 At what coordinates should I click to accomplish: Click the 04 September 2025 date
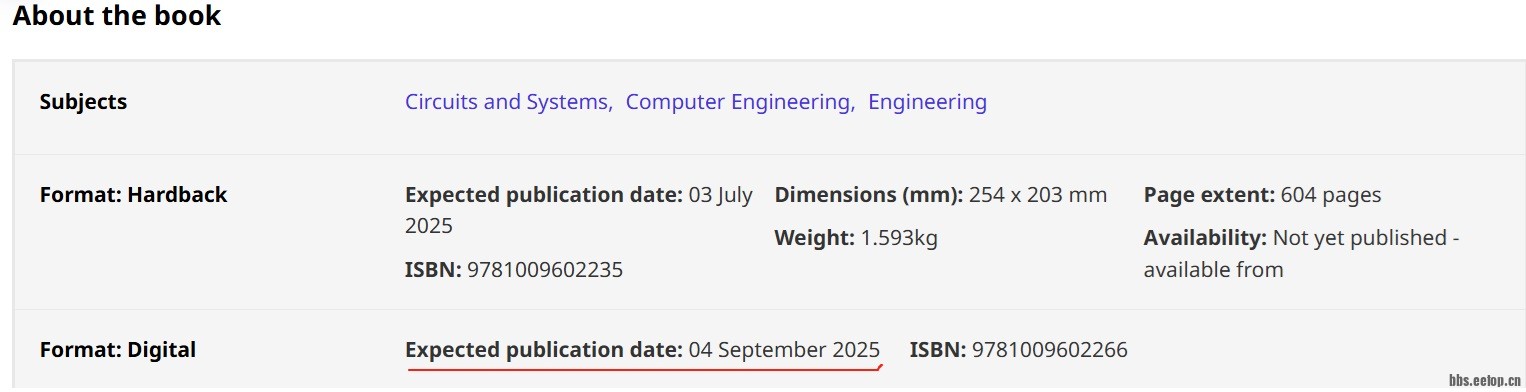point(784,350)
